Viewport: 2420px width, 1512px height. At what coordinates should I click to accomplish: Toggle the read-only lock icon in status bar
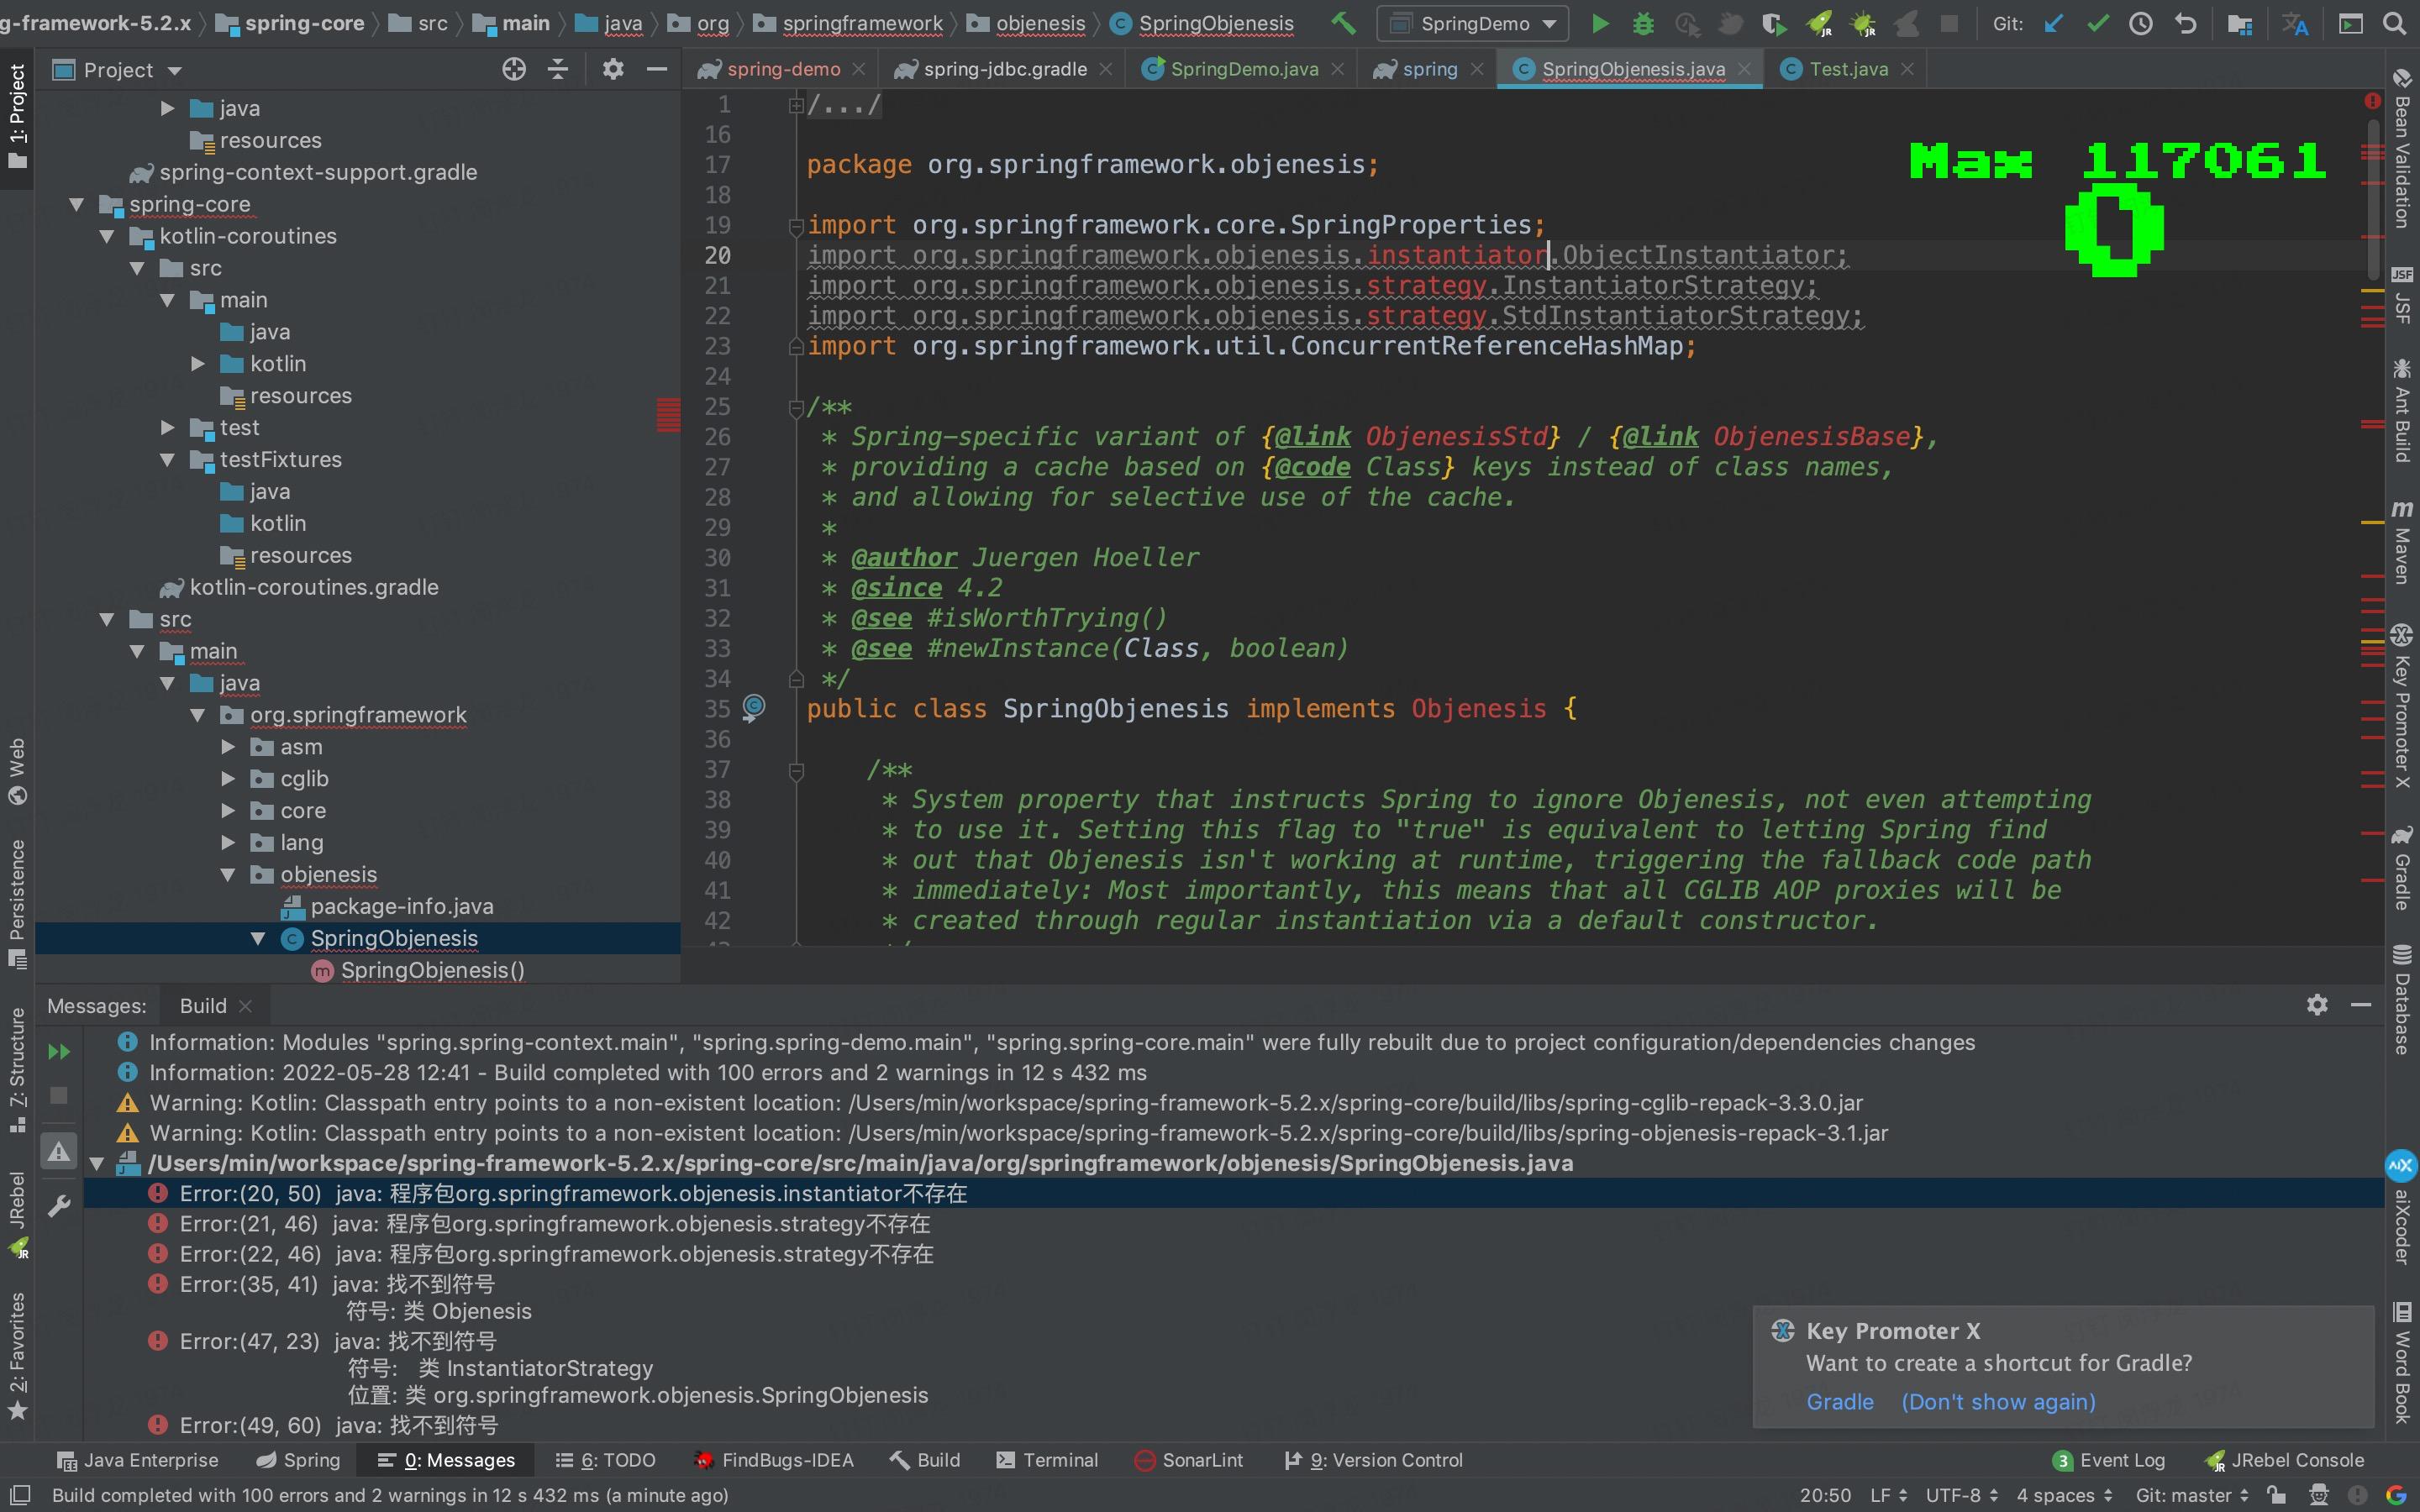(2276, 1495)
